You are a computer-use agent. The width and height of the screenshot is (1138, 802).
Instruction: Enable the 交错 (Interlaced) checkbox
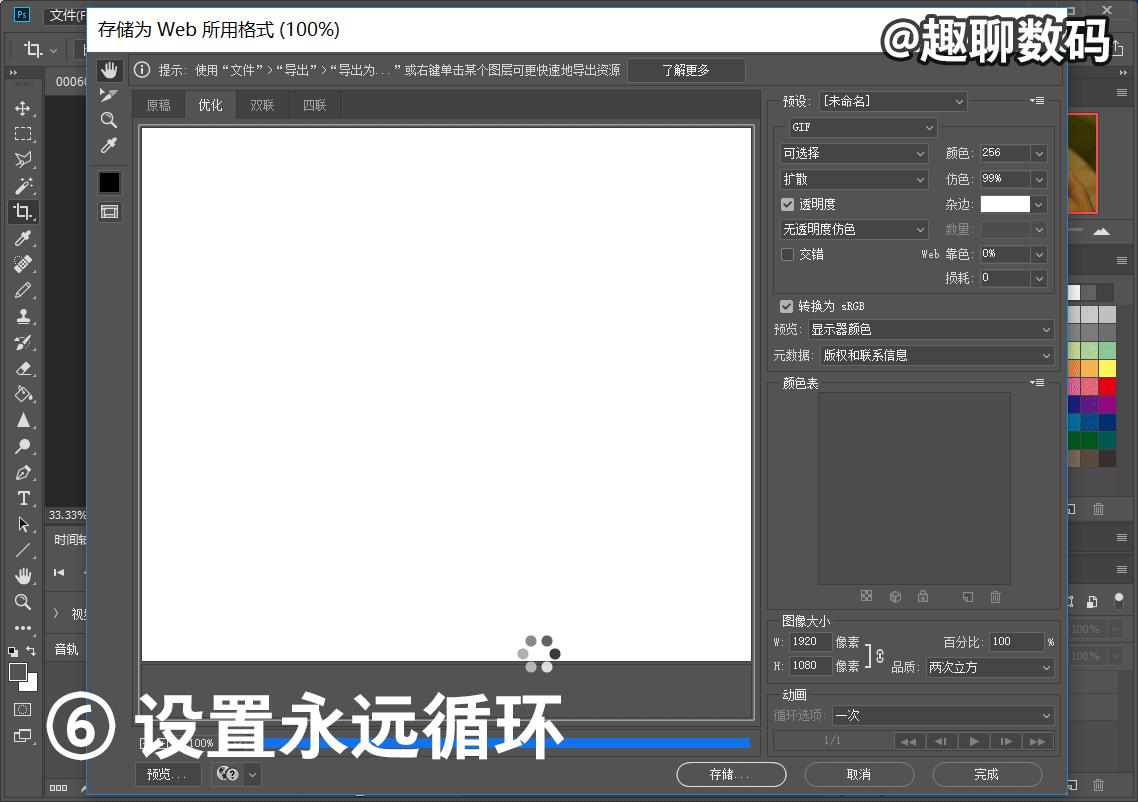click(x=788, y=254)
